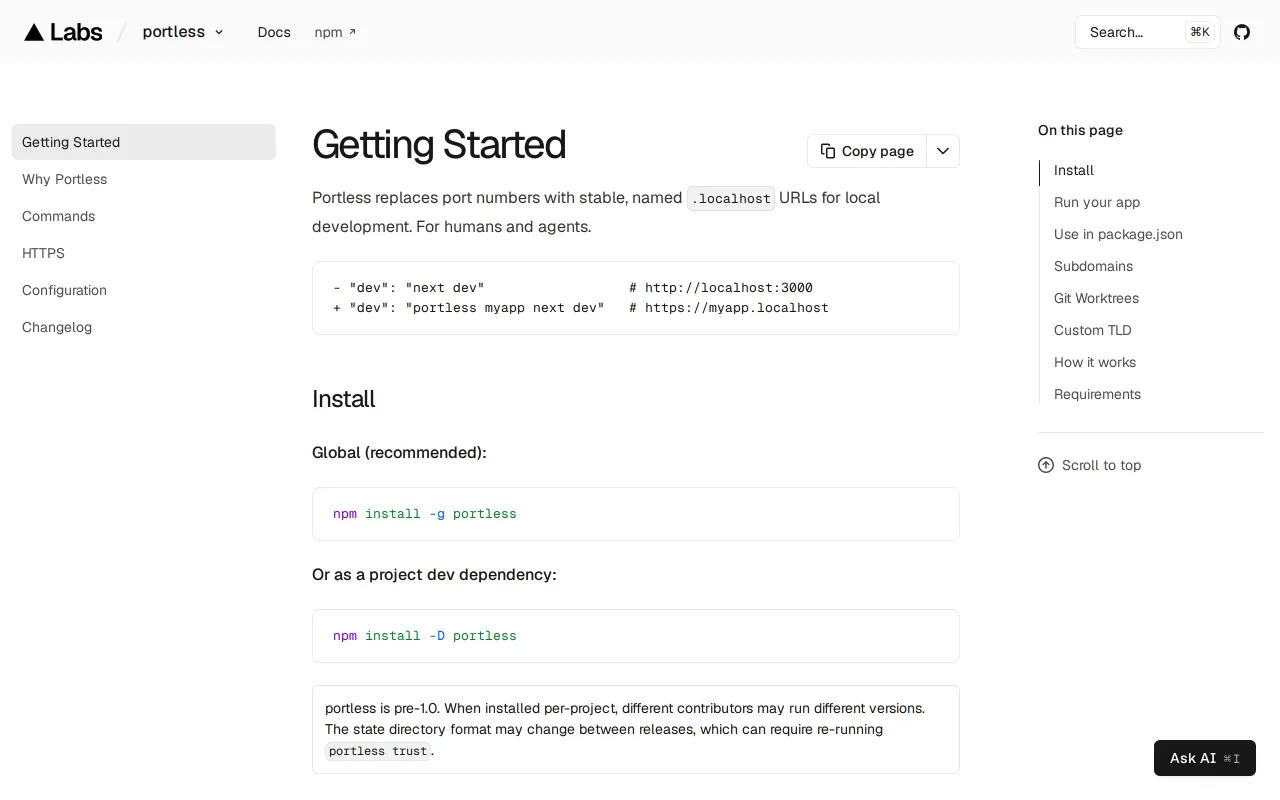Click the Install heading
This screenshot has width=1280, height=800.
pyautogui.click(x=343, y=399)
